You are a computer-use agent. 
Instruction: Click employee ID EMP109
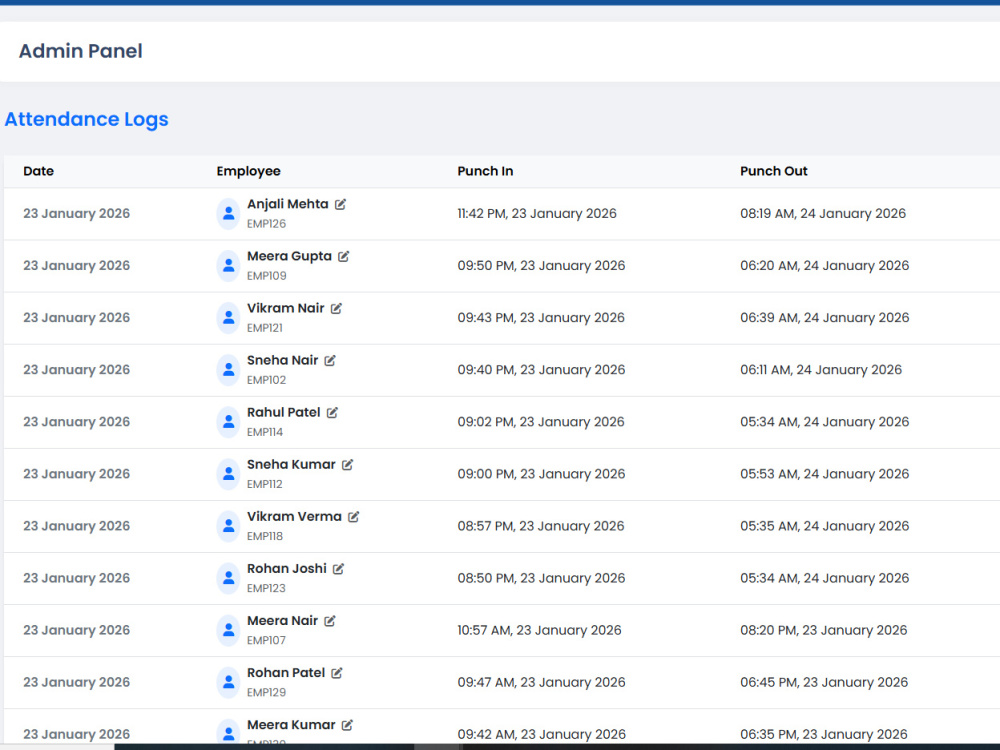pyautogui.click(x=267, y=276)
